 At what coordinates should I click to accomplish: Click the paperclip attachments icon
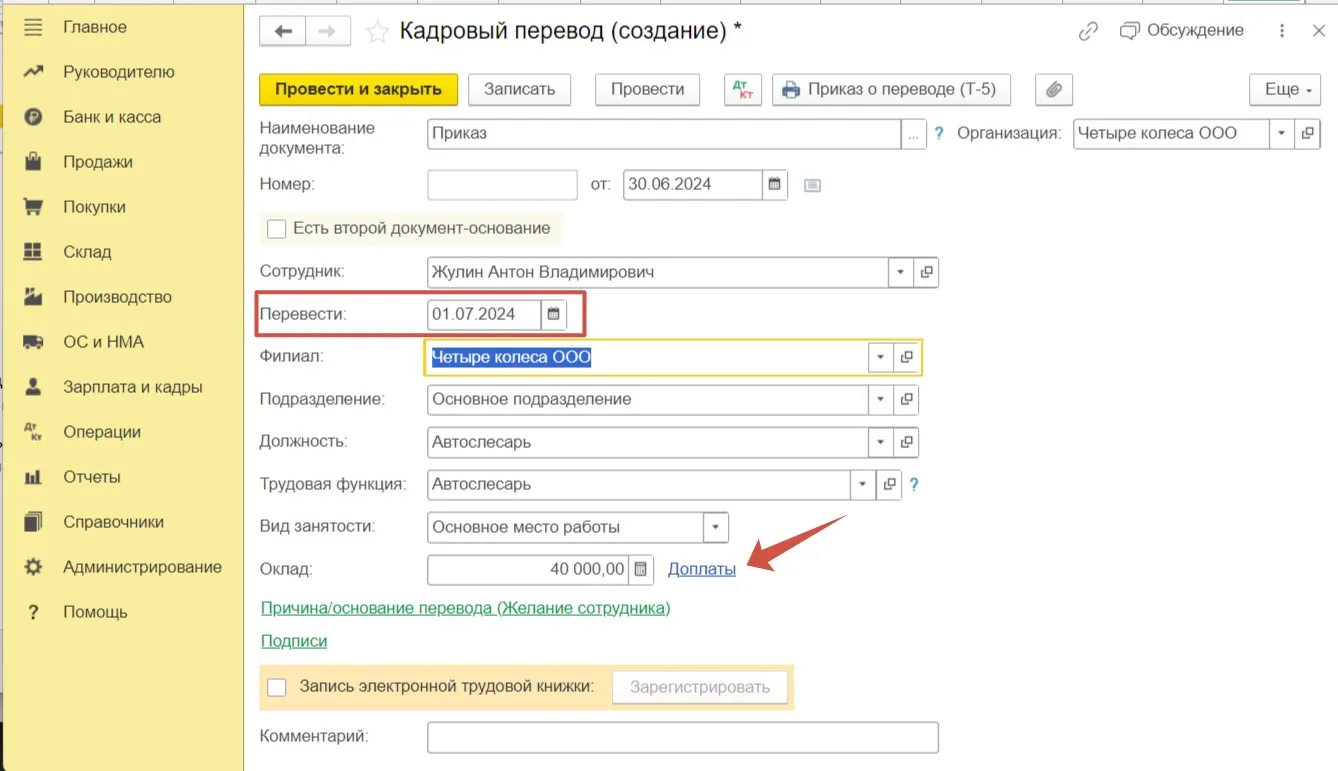click(x=1053, y=89)
